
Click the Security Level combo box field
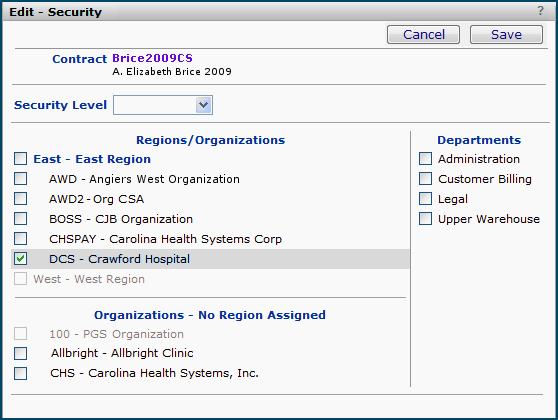pos(163,105)
